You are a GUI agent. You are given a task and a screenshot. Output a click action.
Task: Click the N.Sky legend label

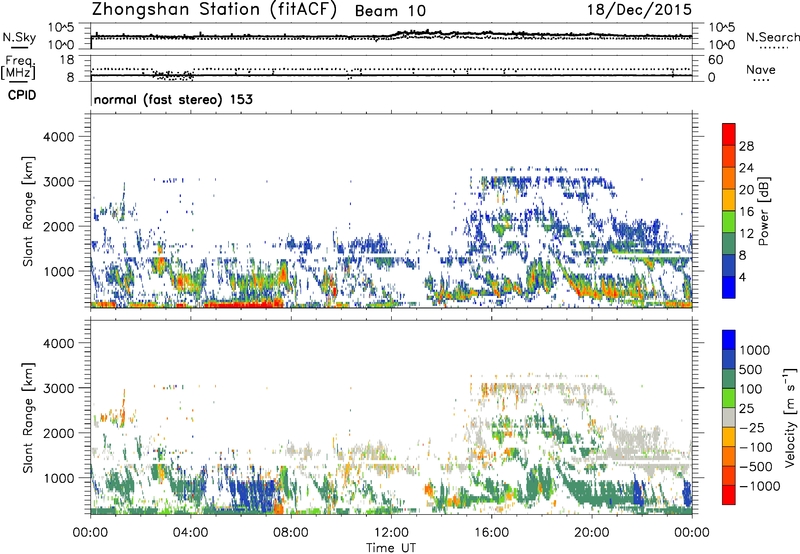pyautogui.click(x=19, y=37)
